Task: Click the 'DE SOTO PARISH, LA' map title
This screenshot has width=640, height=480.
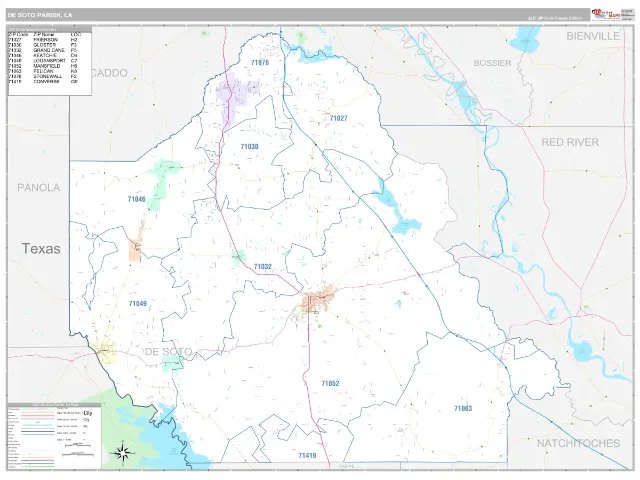Action: [40, 15]
